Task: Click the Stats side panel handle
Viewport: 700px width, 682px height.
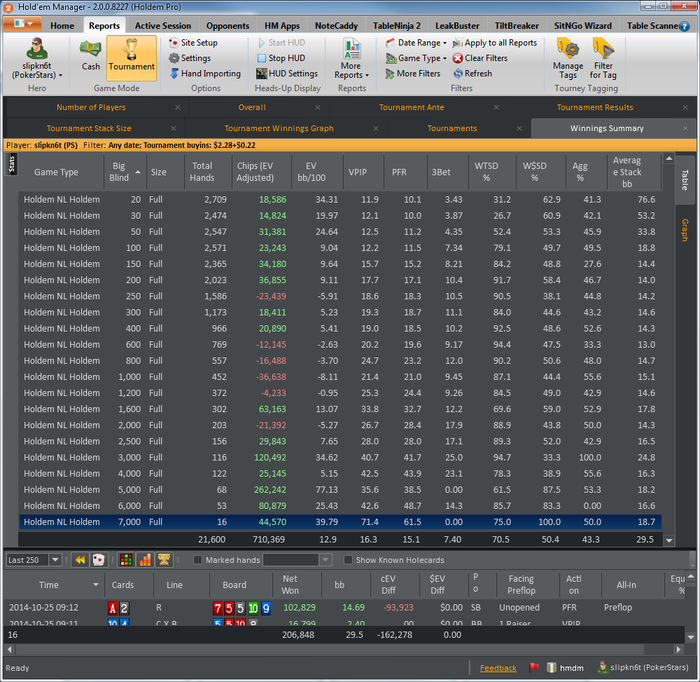Action: [12, 164]
